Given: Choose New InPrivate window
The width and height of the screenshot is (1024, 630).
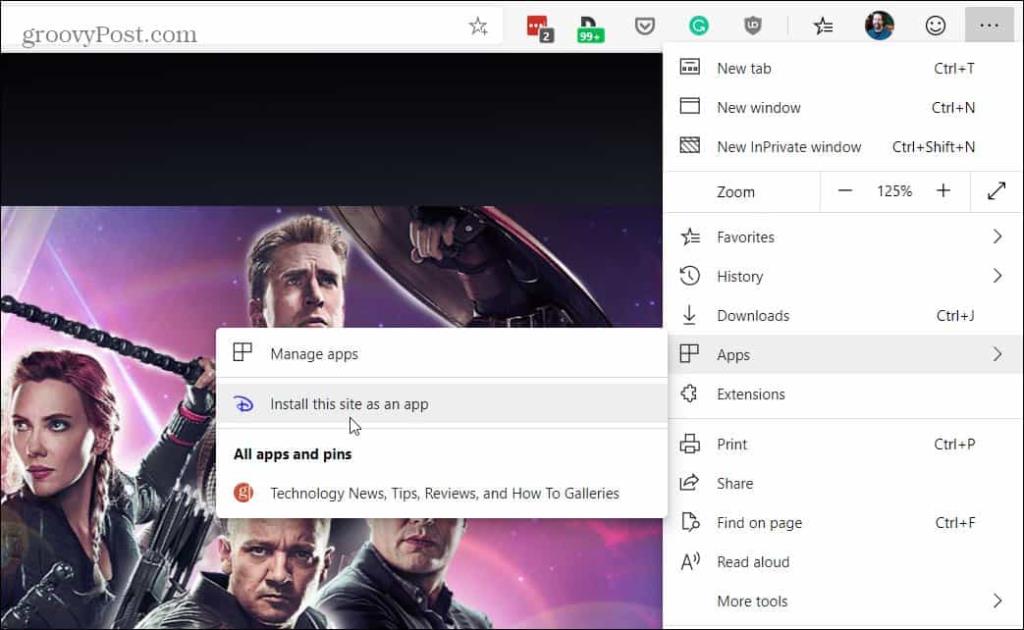Looking at the screenshot, I should coord(843,146).
